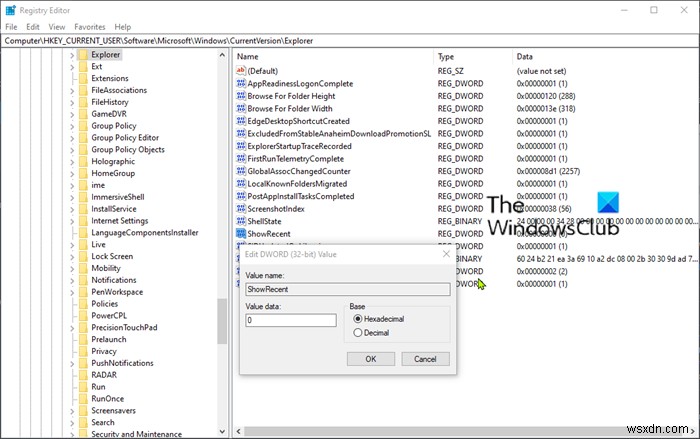Viewport: 700px width, 439px height.
Task: Open the File menu
Action: 11,27
